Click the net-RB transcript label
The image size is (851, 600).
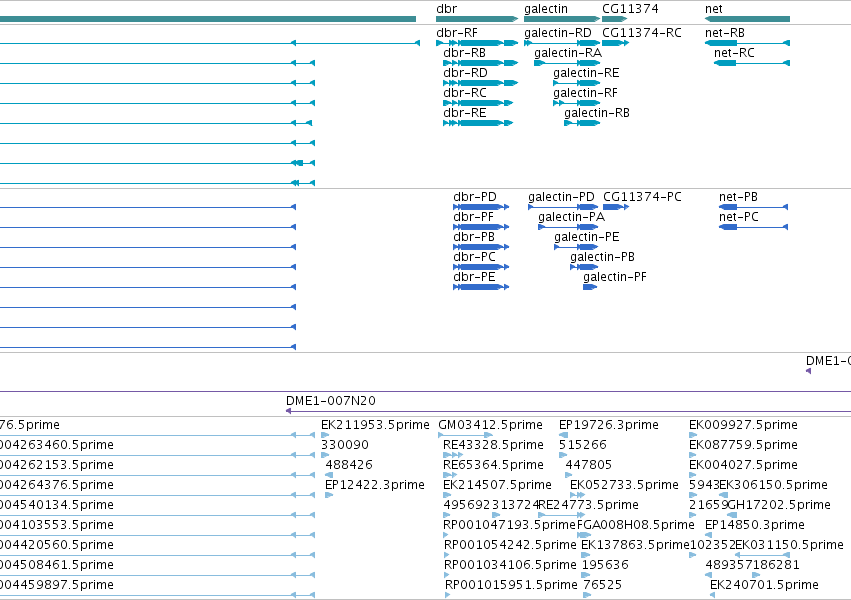pyautogui.click(x=725, y=33)
